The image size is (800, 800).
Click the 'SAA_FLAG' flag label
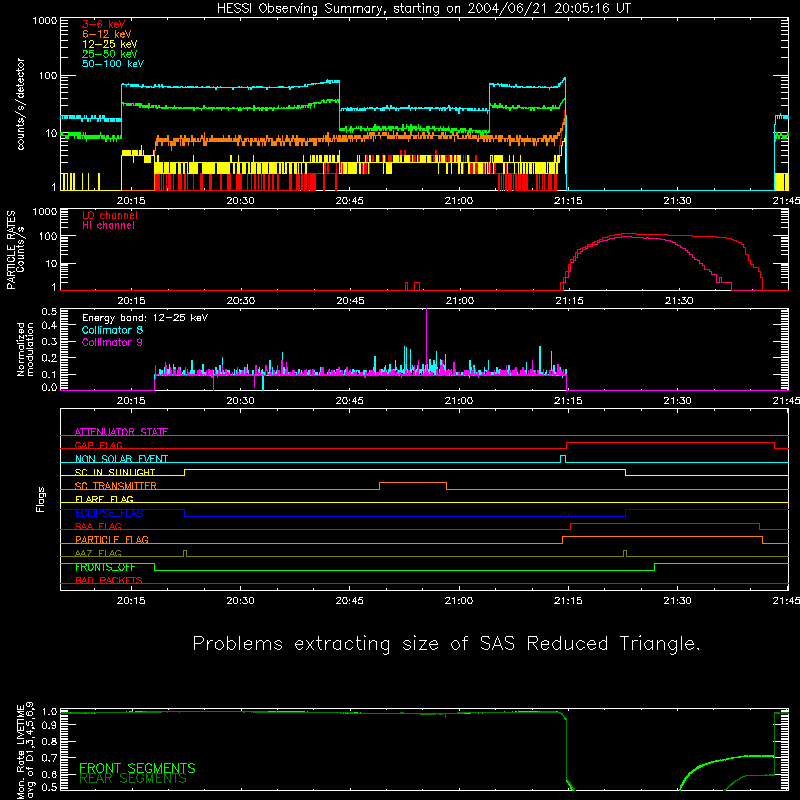pyautogui.click(x=98, y=526)
